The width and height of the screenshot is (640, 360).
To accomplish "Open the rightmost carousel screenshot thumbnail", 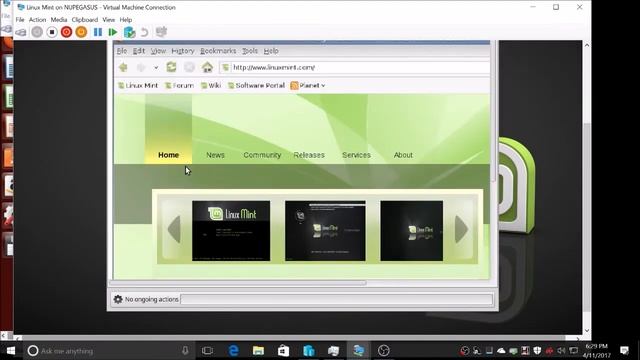I will (411, 231).
